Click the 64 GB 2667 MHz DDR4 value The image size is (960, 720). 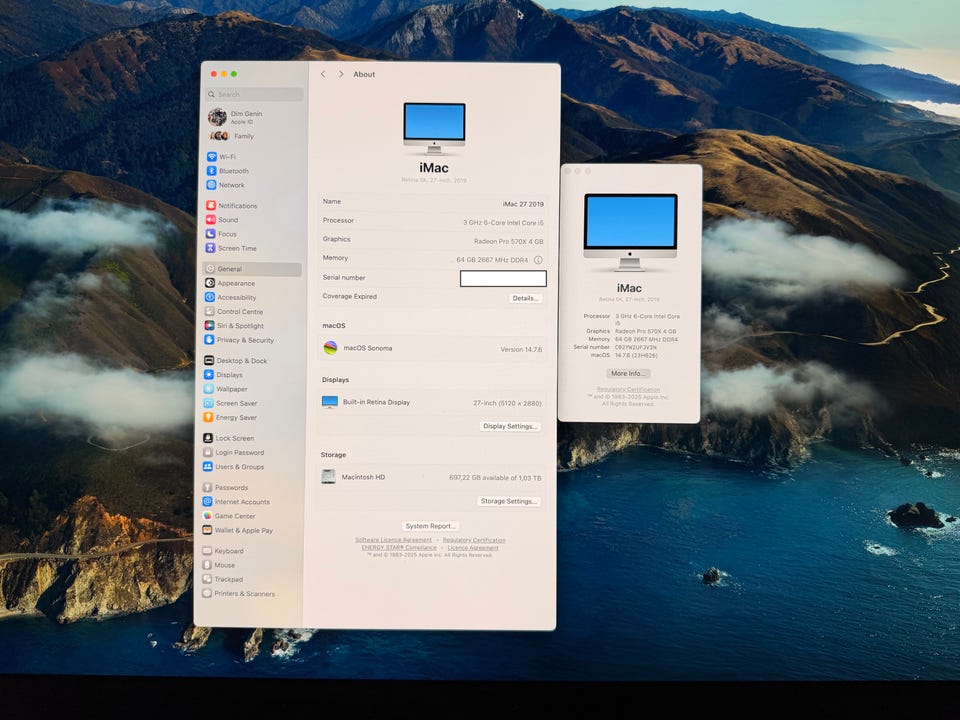coord(492,260)
